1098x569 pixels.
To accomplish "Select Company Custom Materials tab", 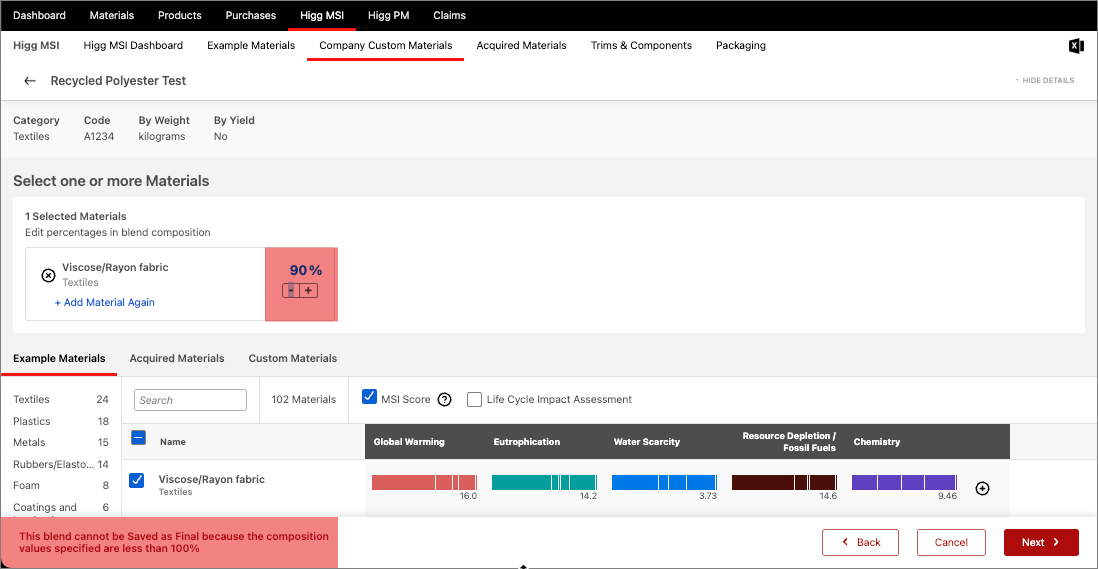I will 386,45.
